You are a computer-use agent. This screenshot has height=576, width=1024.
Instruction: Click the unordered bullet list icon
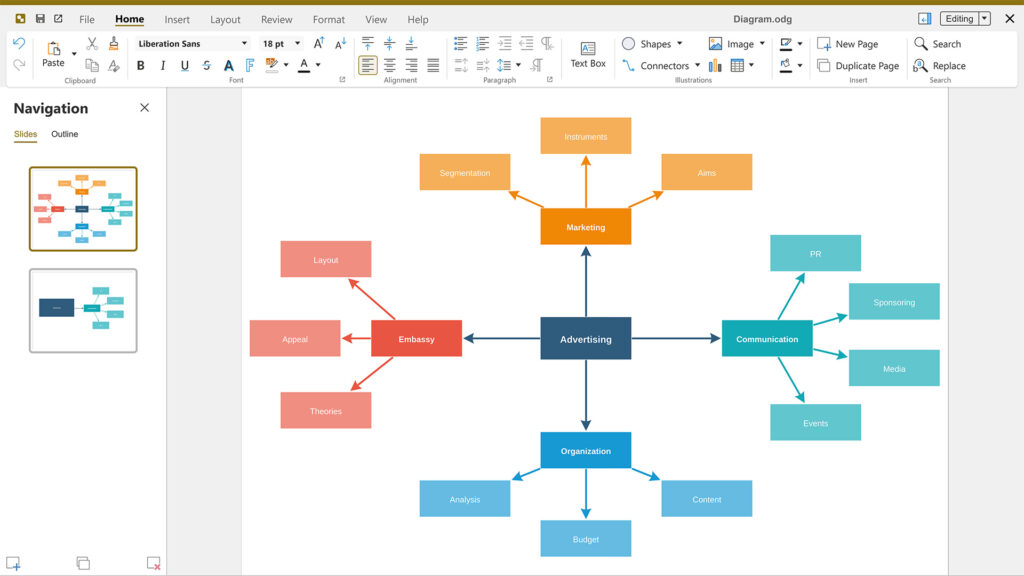pos(460,44)
